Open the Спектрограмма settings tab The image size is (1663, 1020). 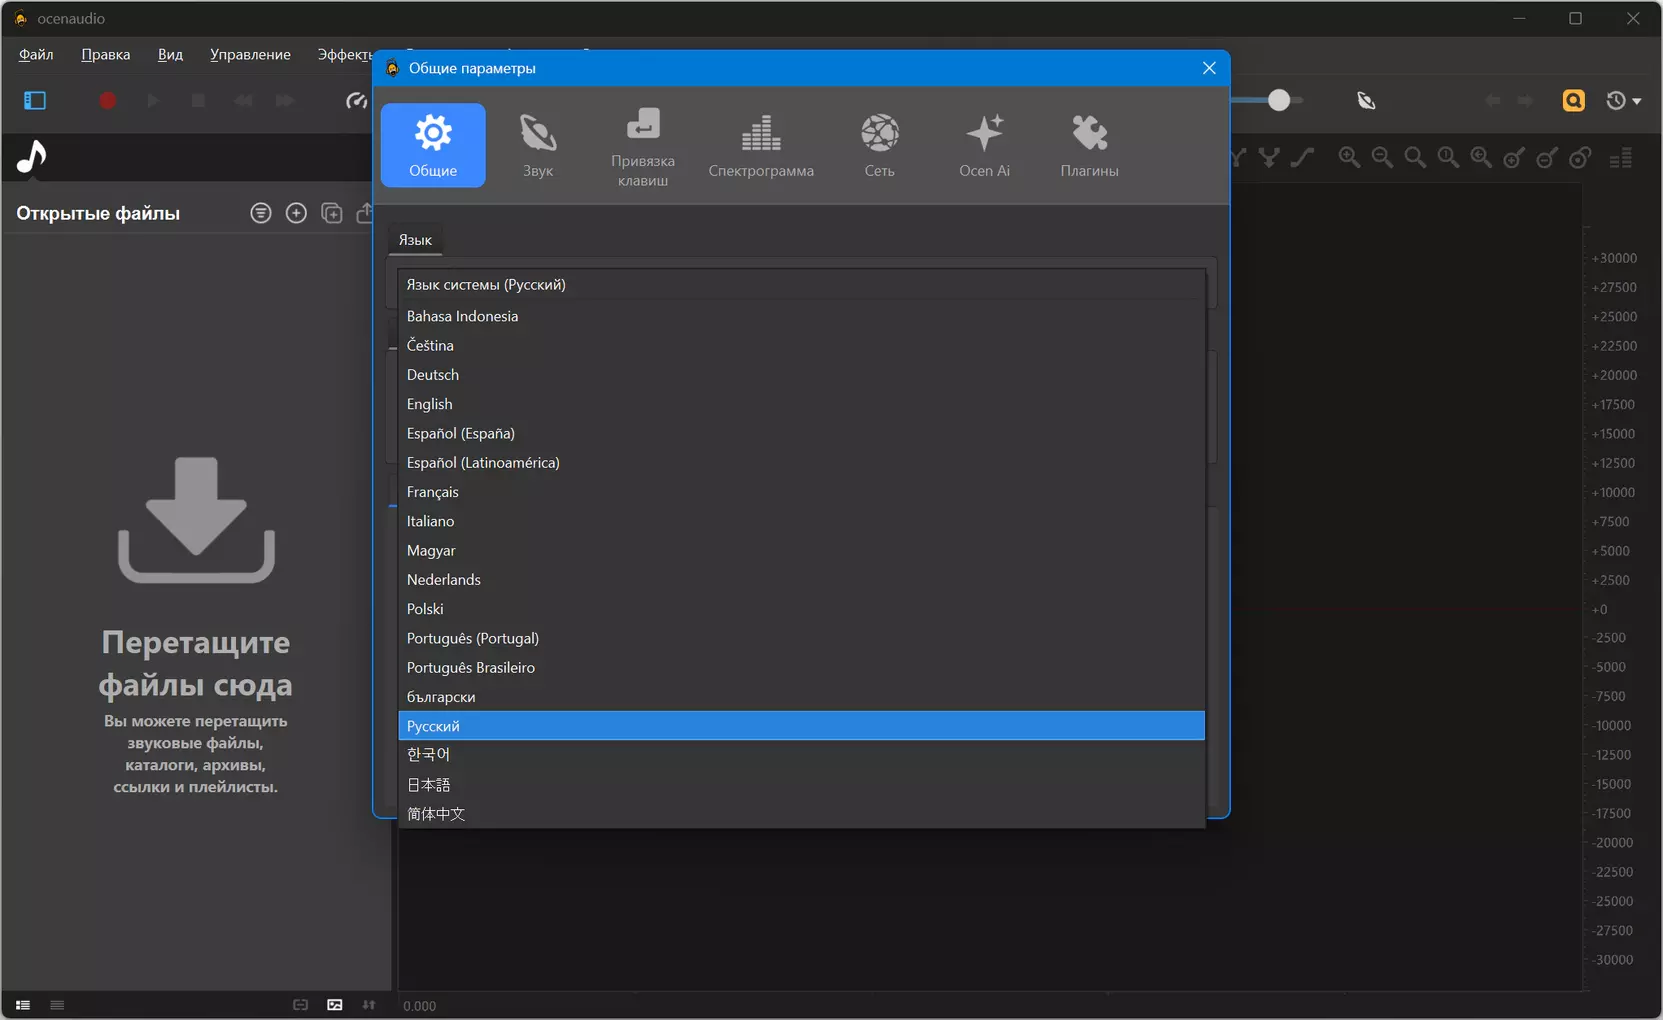pos(761,145)
